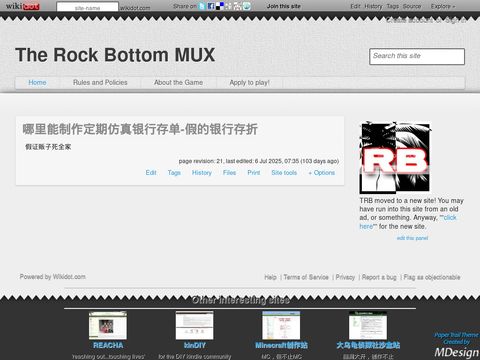Click Tags in top bar

[393, 6]
